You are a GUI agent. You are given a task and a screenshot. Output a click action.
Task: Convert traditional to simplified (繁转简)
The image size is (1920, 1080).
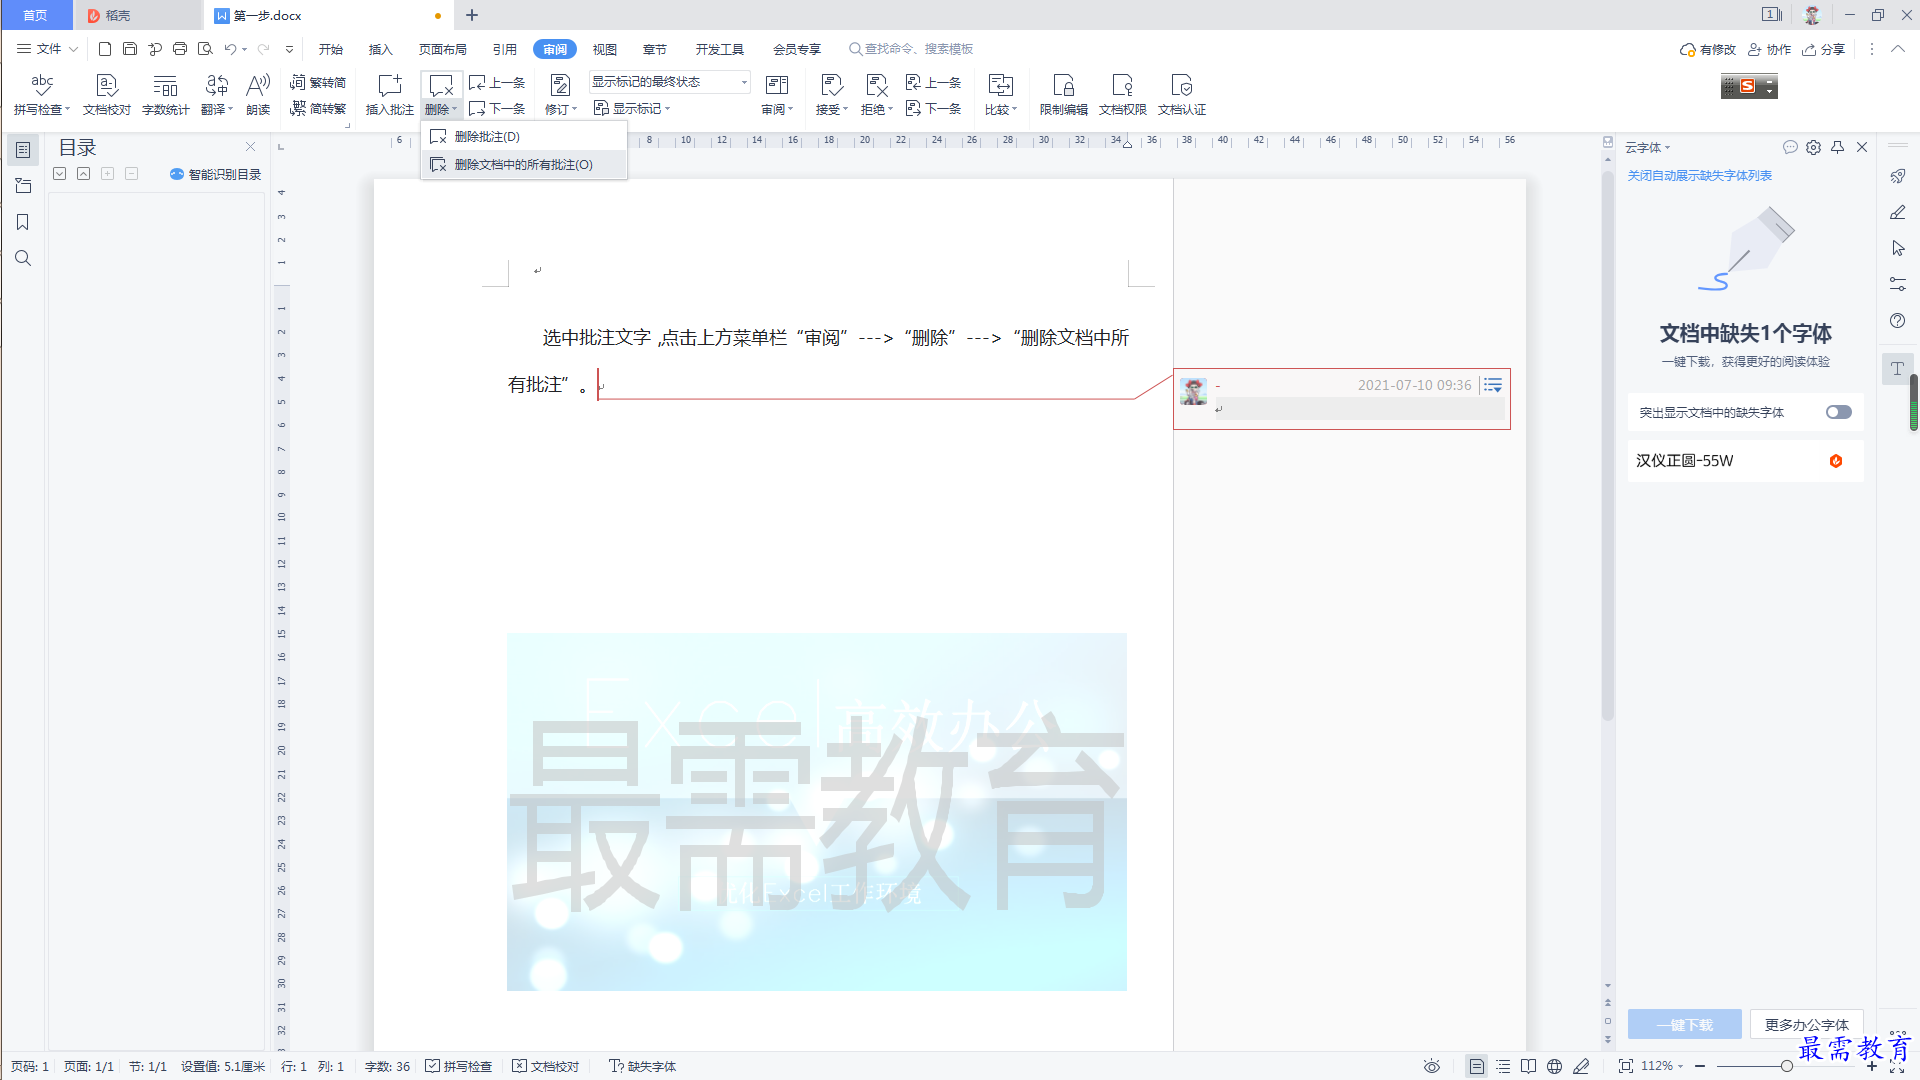tap(318, 82)
